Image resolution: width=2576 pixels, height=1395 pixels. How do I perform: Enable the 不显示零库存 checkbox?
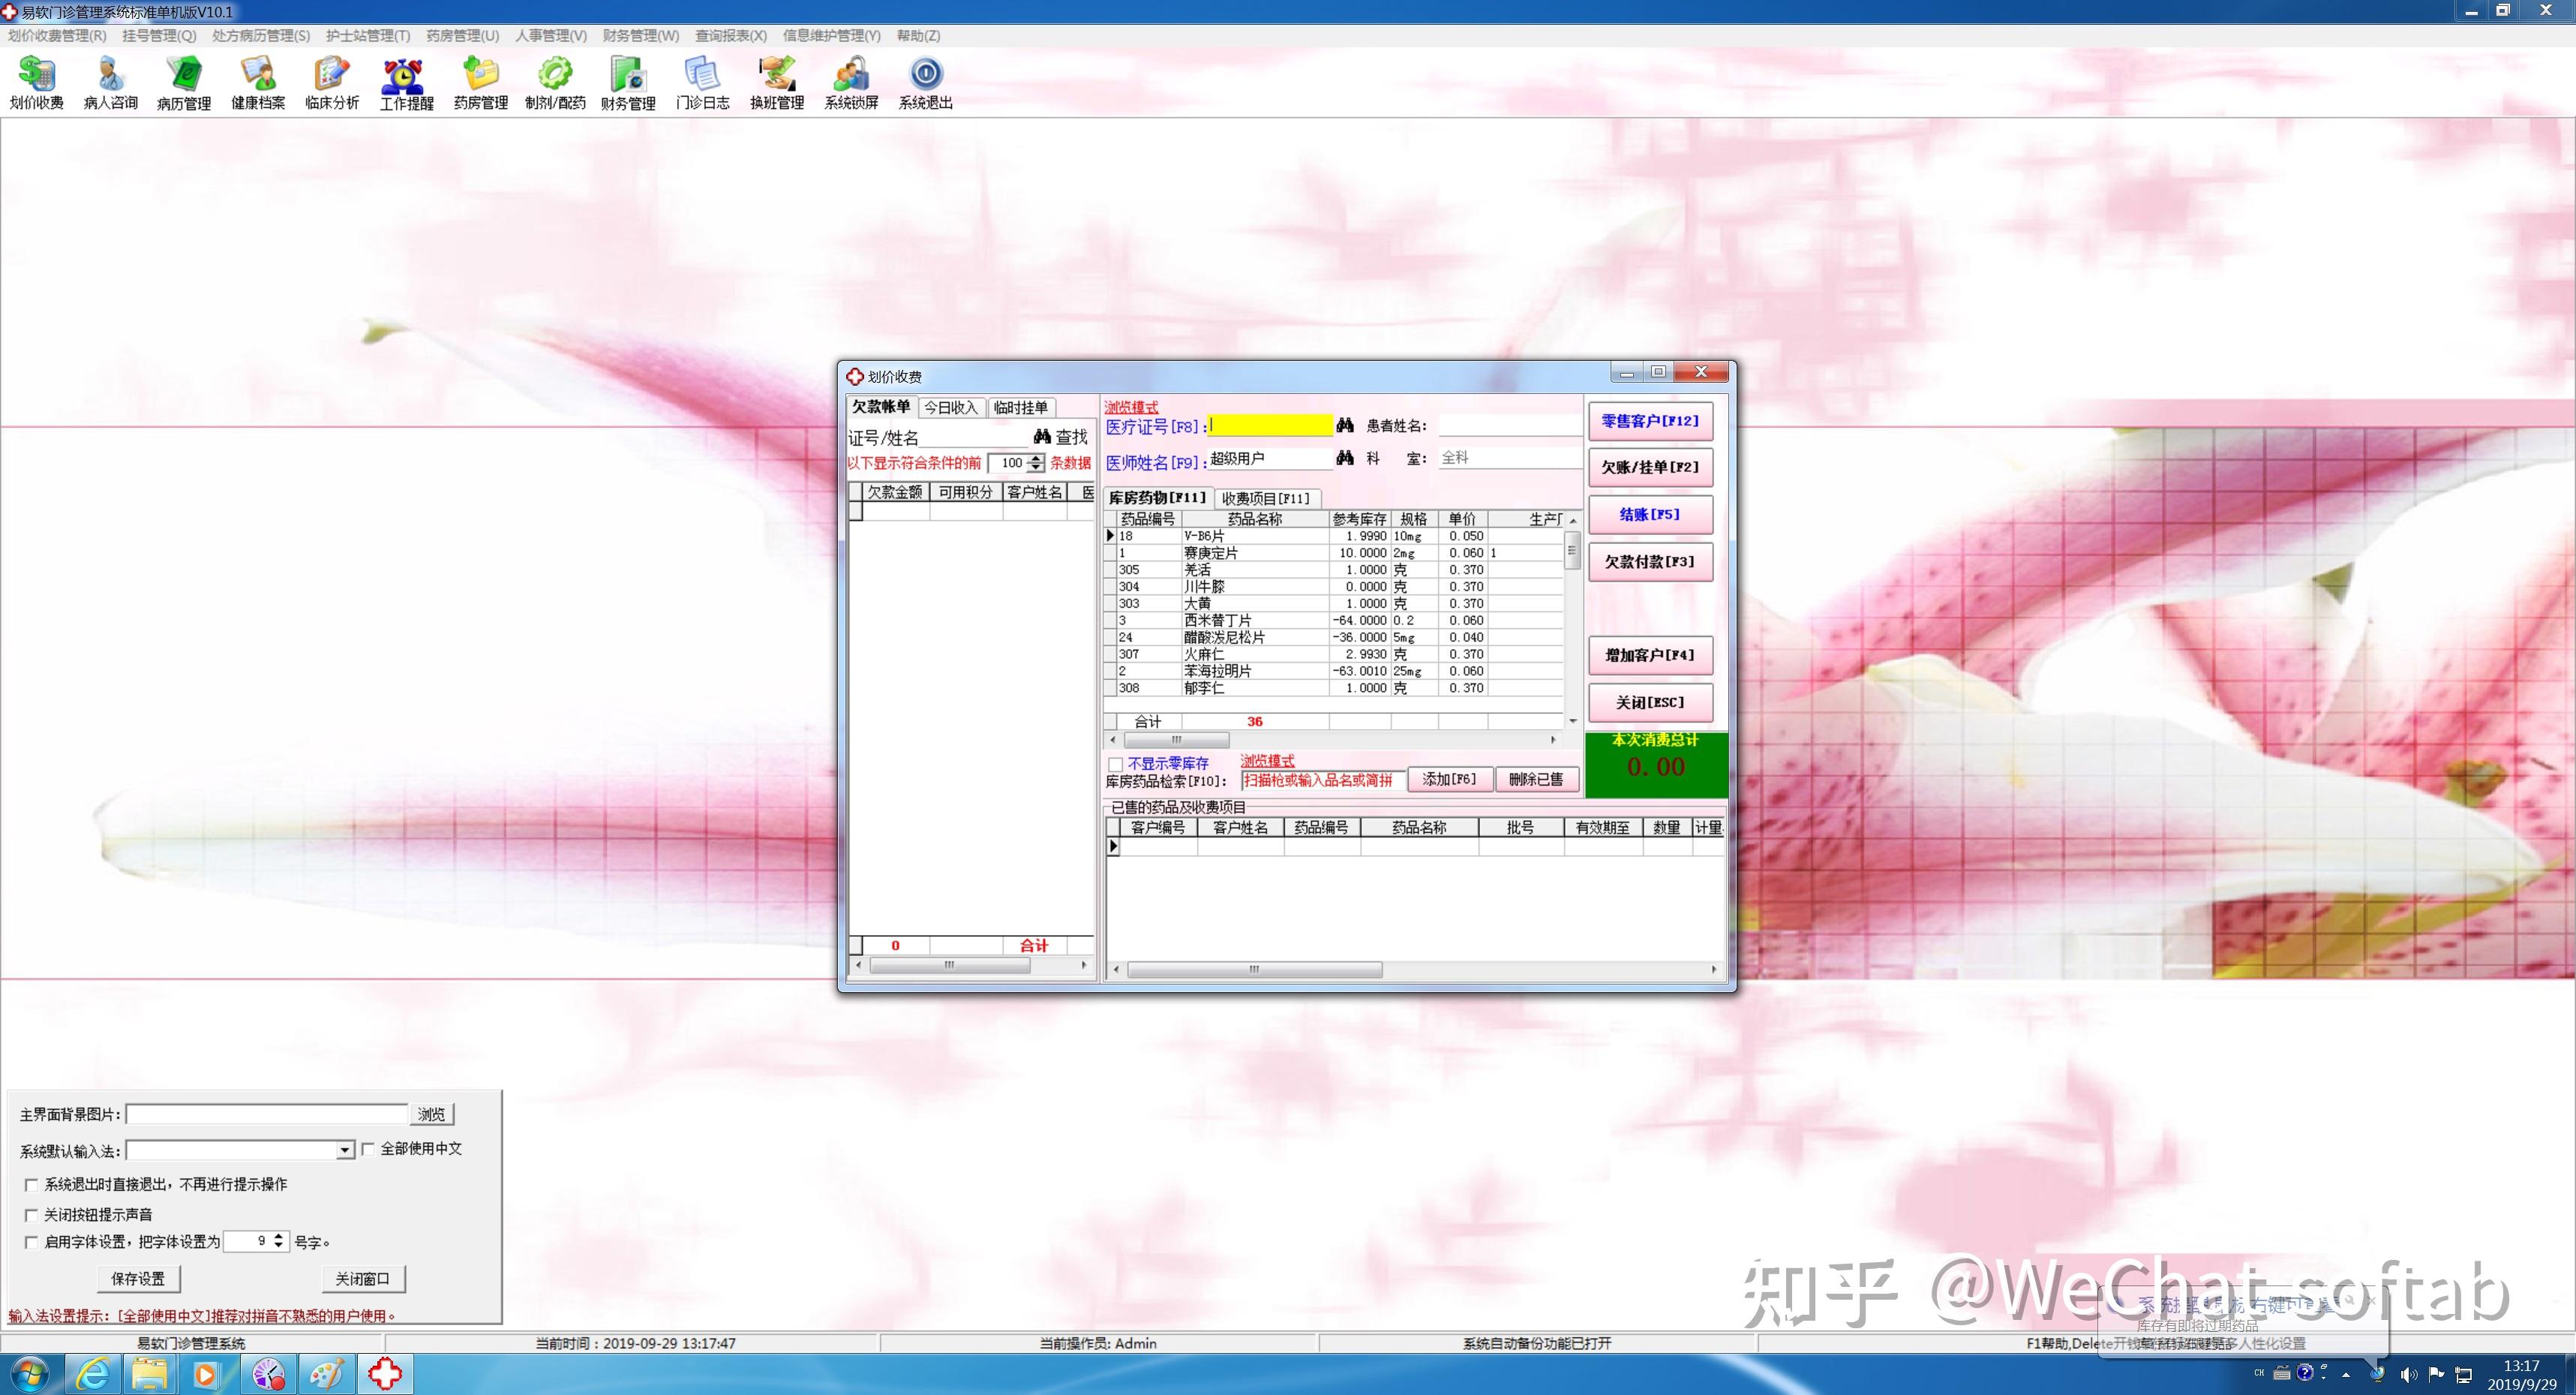point(1115,764)
